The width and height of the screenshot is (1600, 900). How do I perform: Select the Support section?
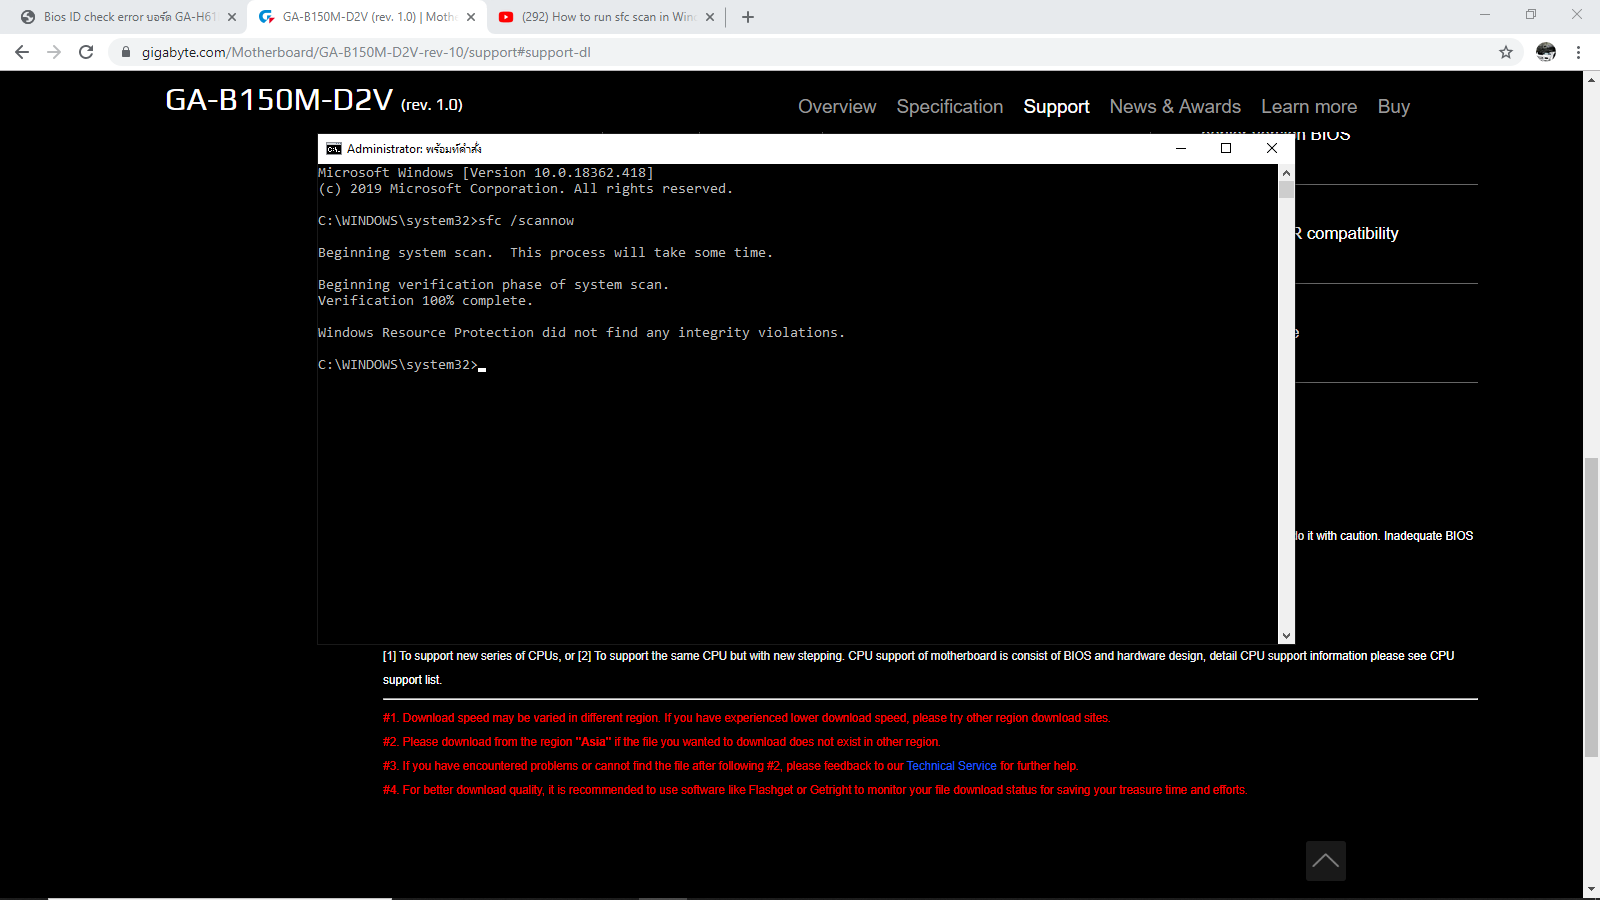1056,107
